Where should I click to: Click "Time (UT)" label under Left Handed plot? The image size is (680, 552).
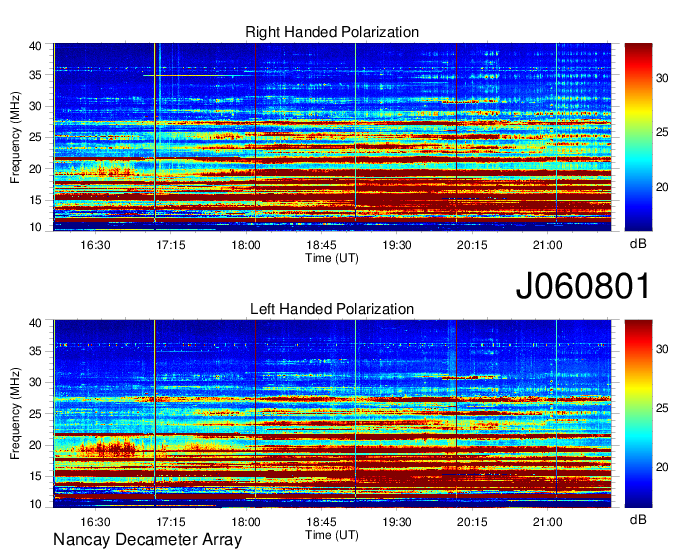click(x=332, y=535)
